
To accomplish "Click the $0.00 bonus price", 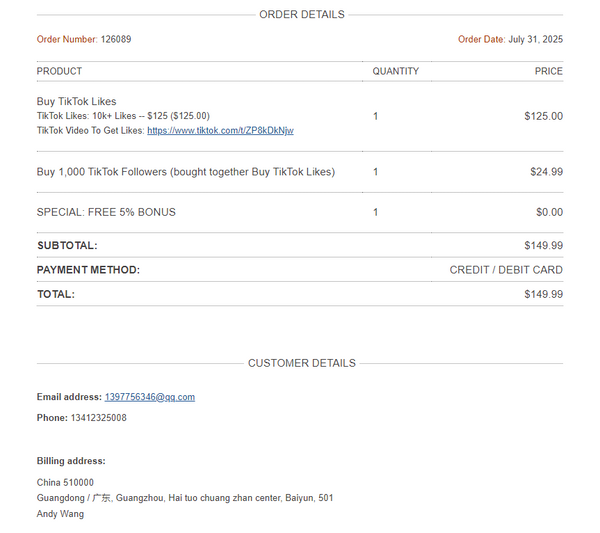I will pos(549,212).
